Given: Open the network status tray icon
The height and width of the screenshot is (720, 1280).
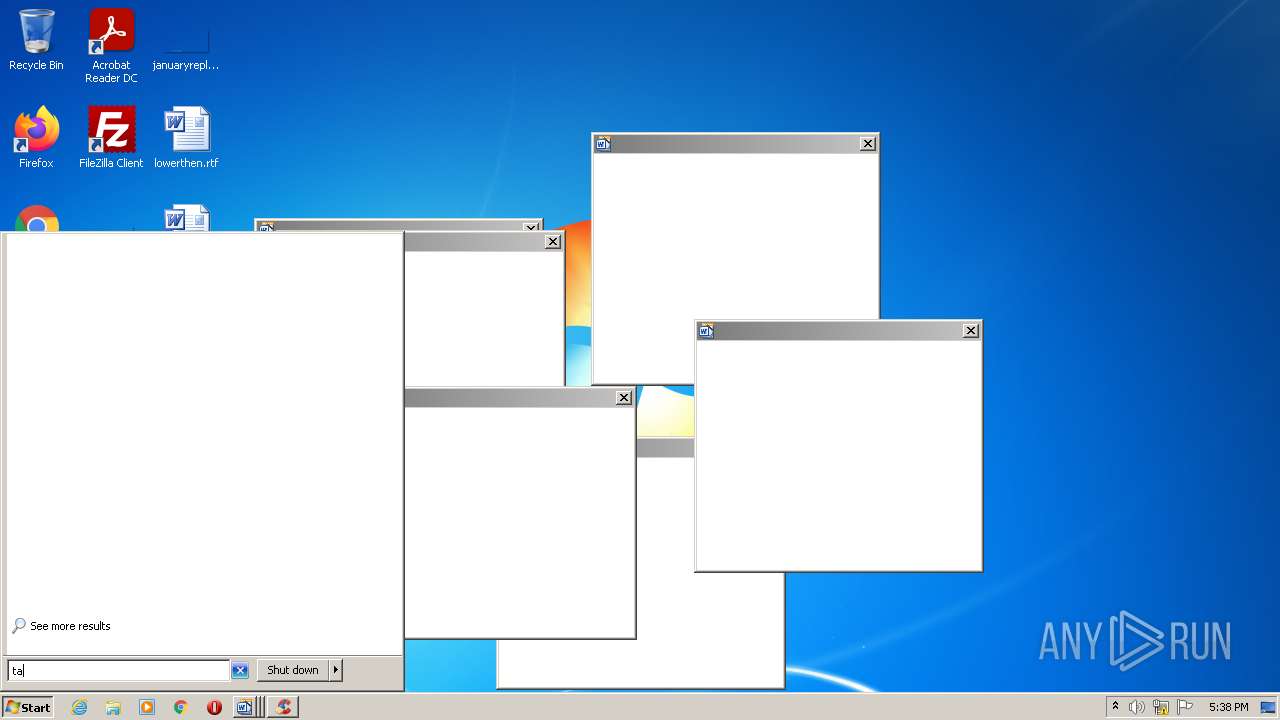Looking at the screenshot, I should pos(1161,707).
